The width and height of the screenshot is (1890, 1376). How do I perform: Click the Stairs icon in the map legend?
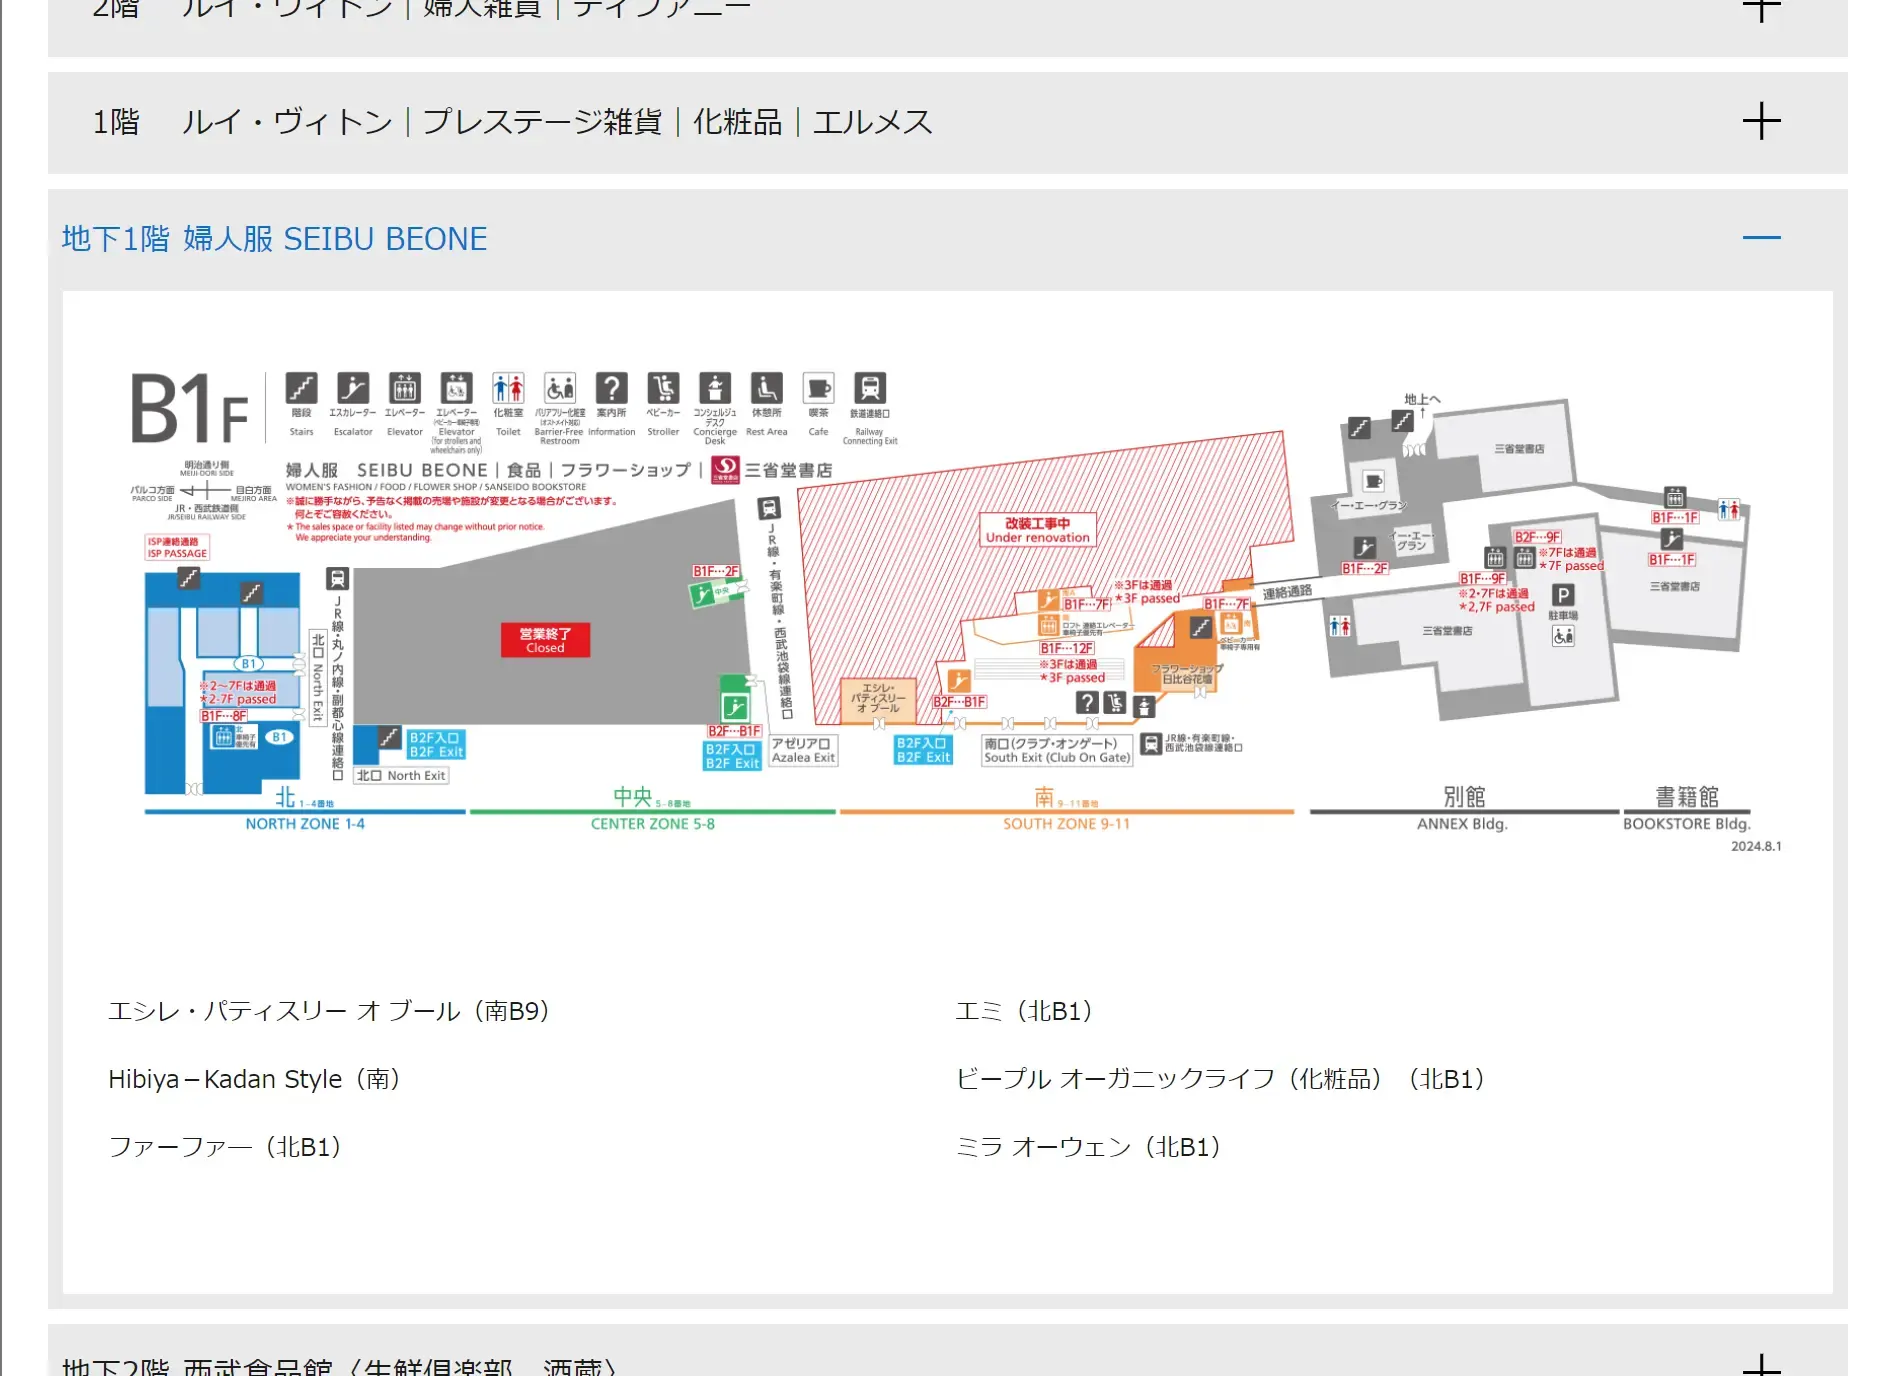point(301,389)
